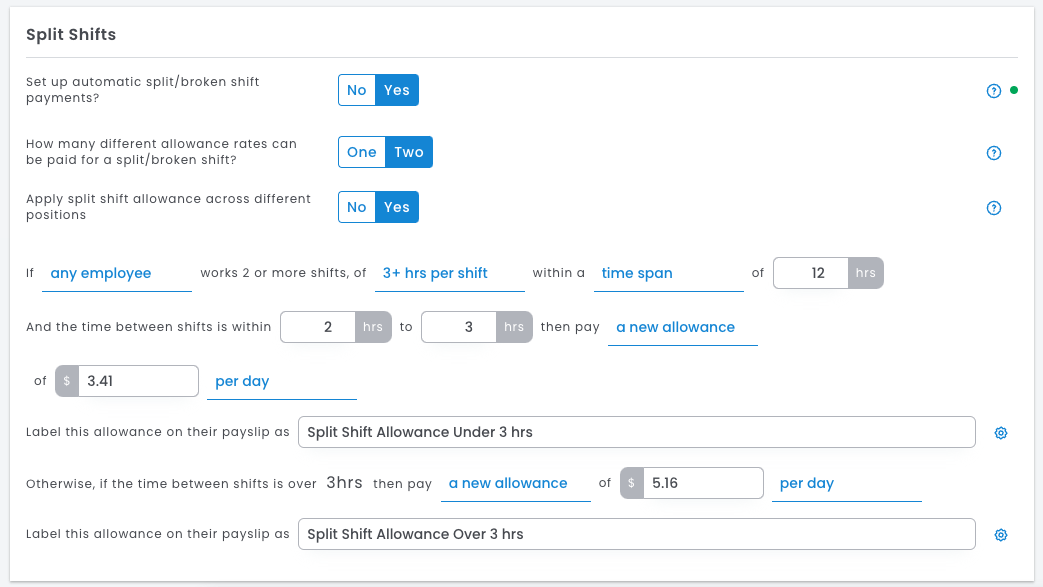The image size is (1043, 587).
Task: Open first 'a new allowance' dropdown after hours range
Action: [682, 327]
